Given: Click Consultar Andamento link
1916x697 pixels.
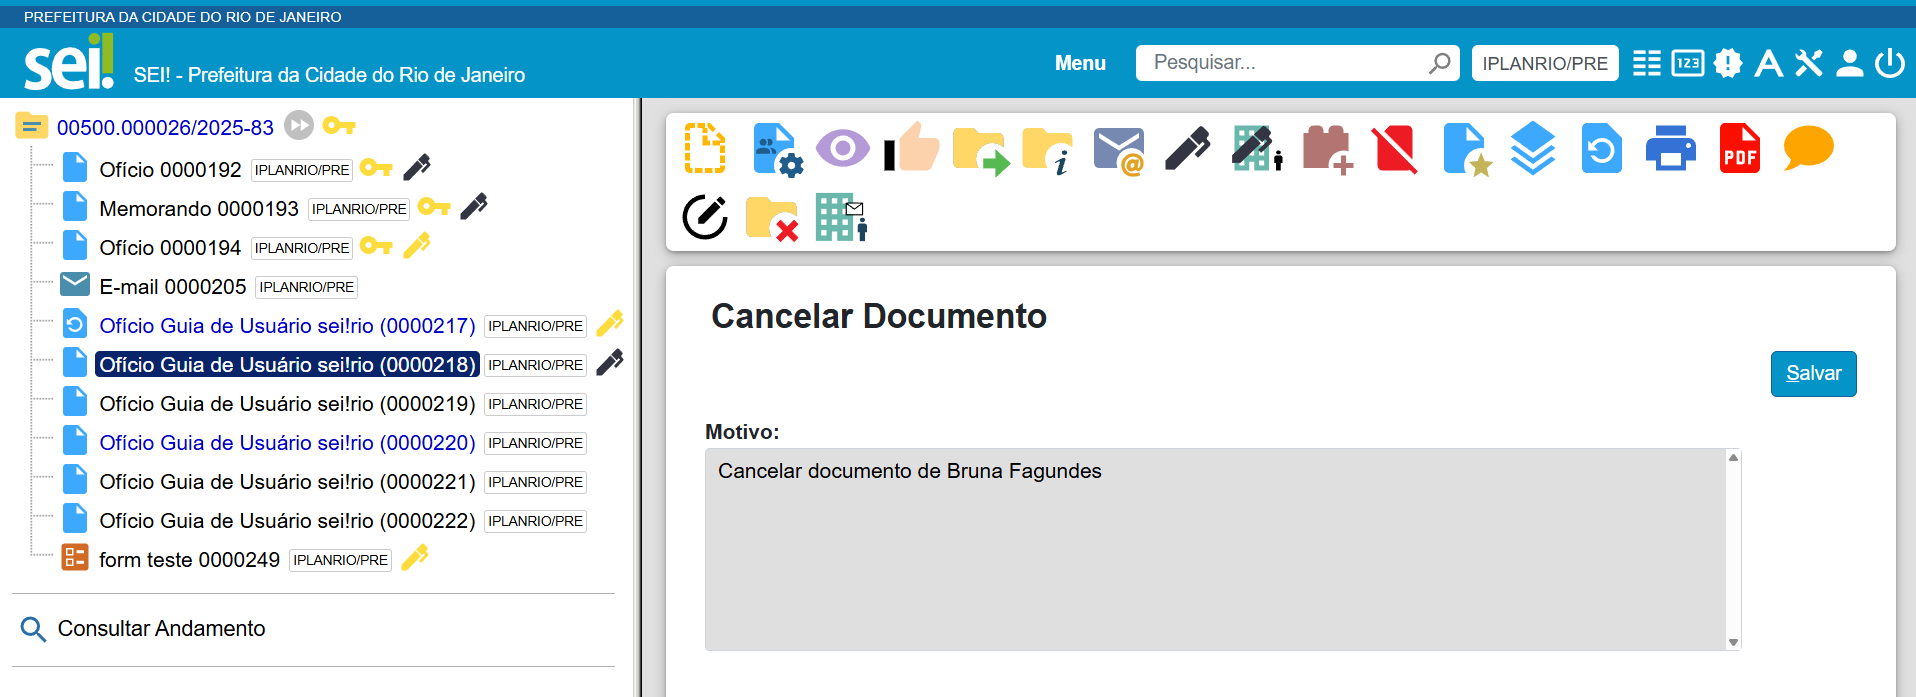Looking at the screenshot, I should click(x=161, y=629).
